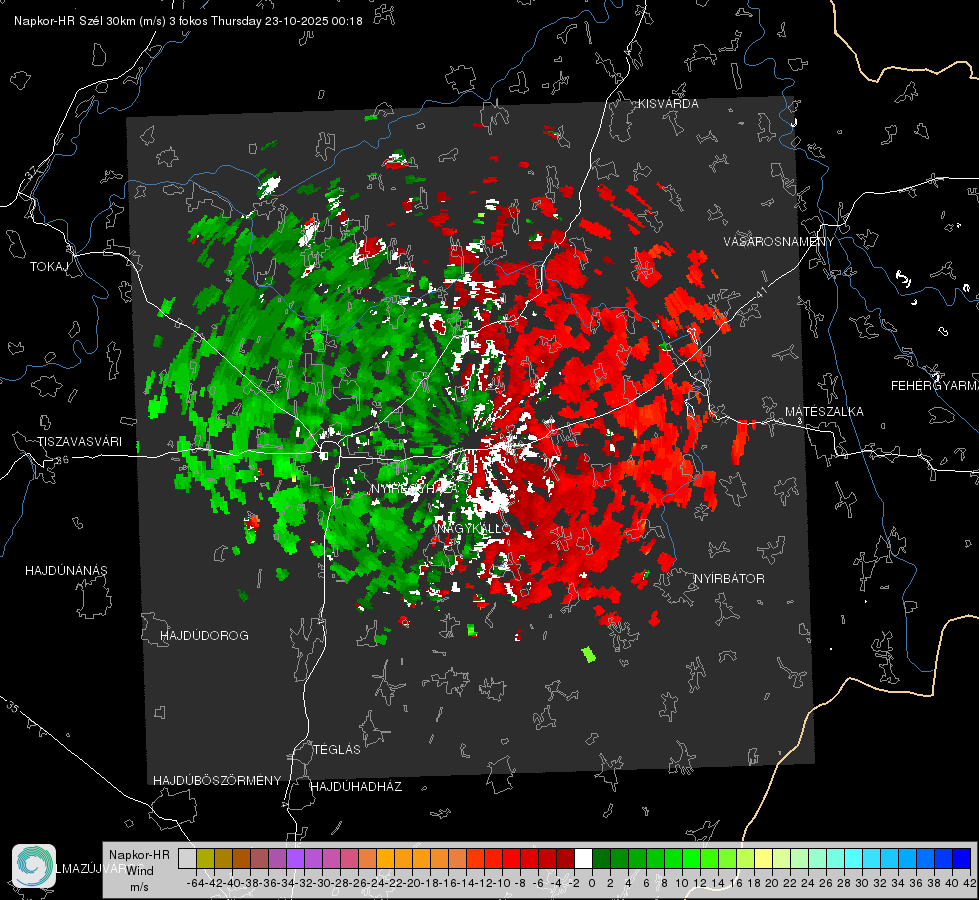Pick the dark green swatch between 0 and 2

[x=601, y=858]
